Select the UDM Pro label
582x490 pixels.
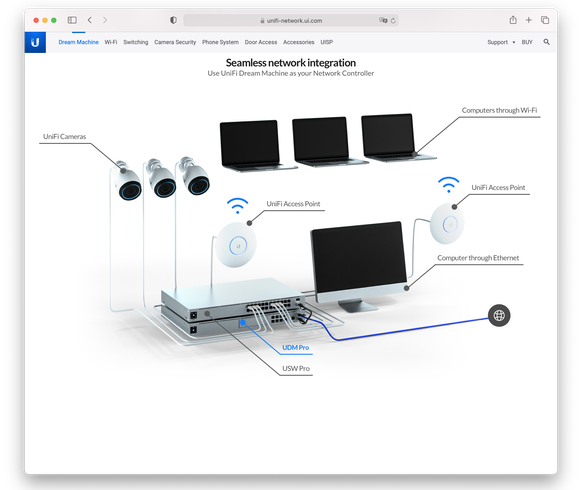(295, 348)
